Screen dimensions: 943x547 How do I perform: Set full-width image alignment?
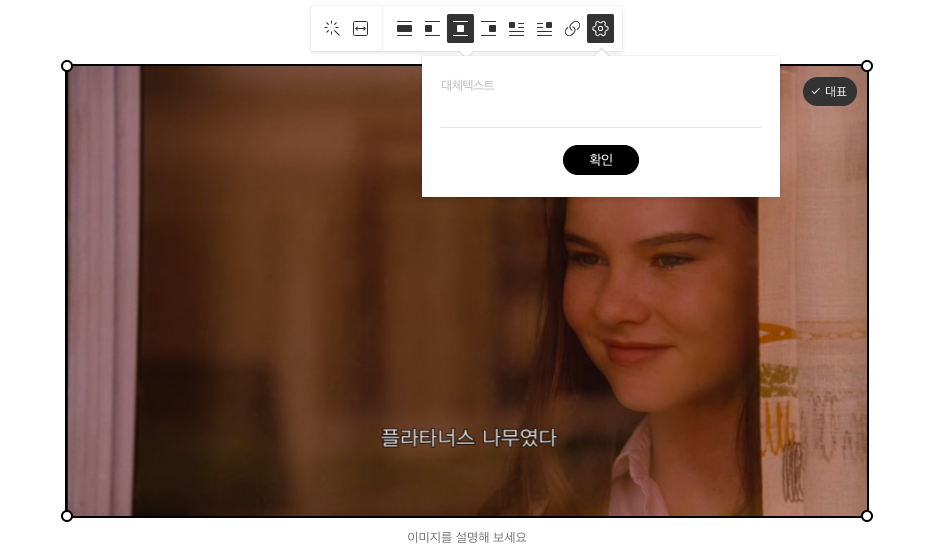(404, 28)
